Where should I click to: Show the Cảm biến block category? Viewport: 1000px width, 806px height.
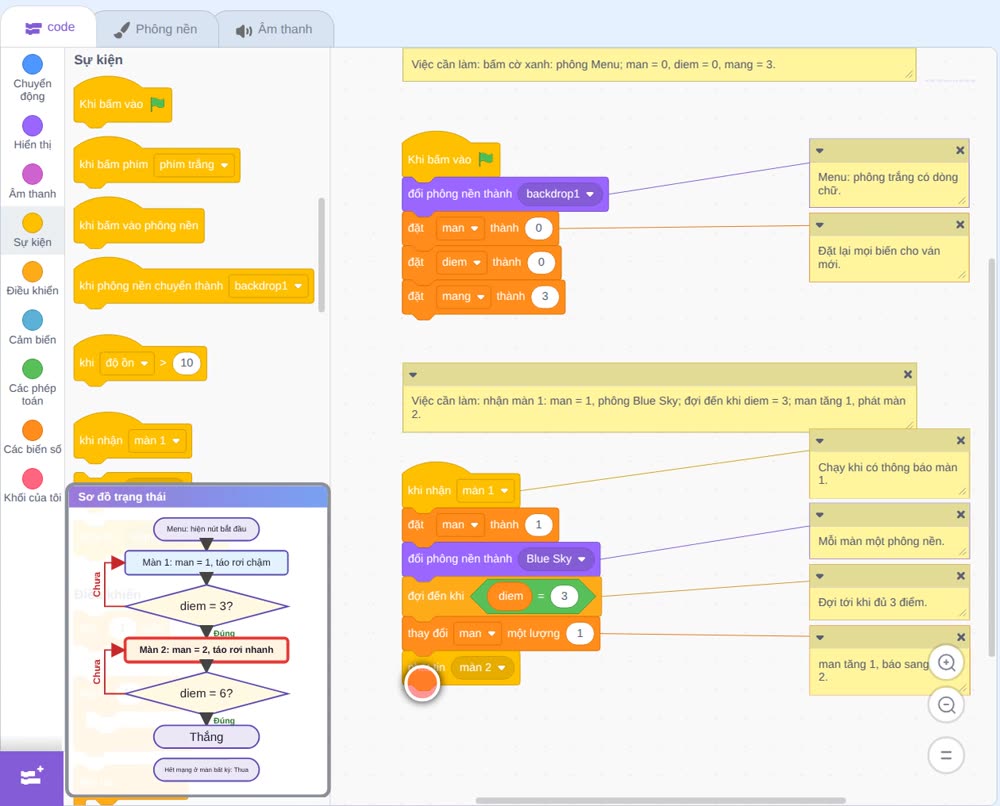(x=32, y=328)
